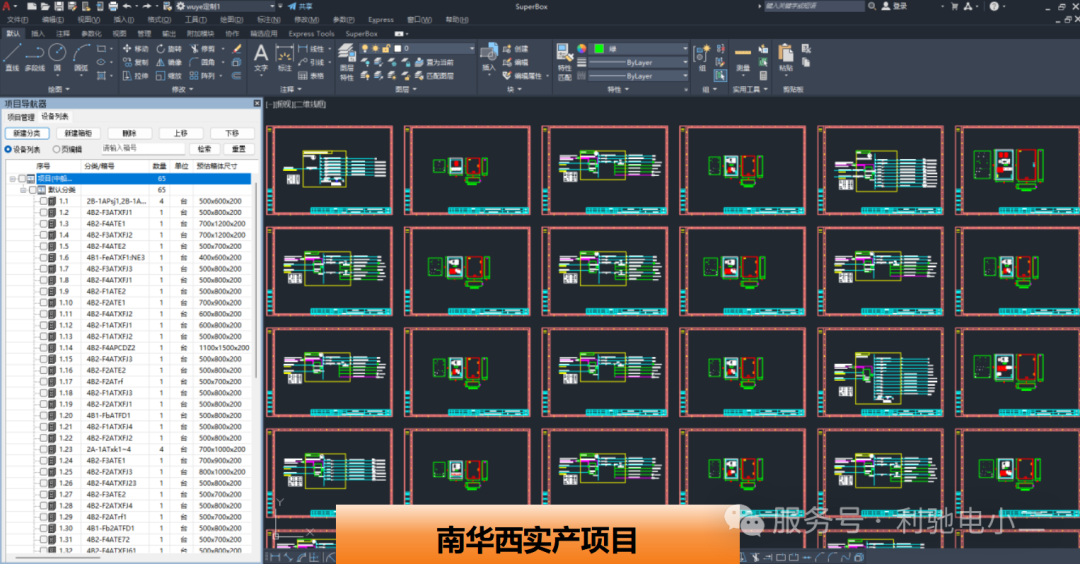Click the 表格 (Table) tool
Image resolution: width=1080 pixels, height=564 pixels.
pos(311,76)
